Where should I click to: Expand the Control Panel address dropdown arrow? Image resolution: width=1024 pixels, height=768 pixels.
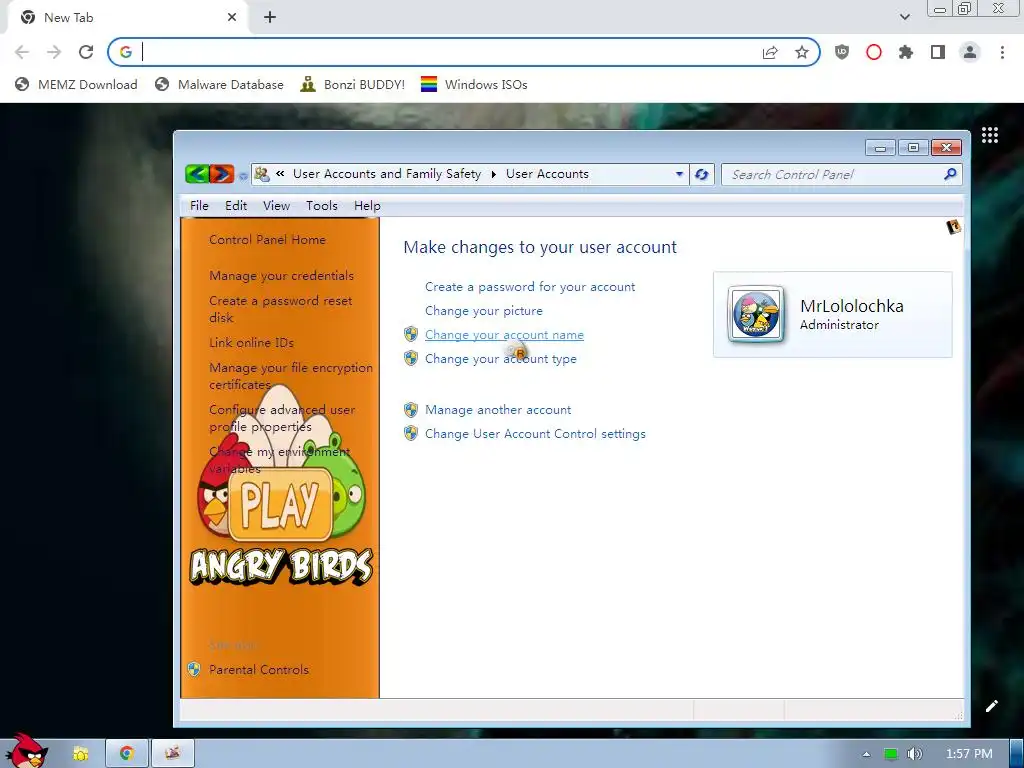pyautogui.click(x=679, y=174)
